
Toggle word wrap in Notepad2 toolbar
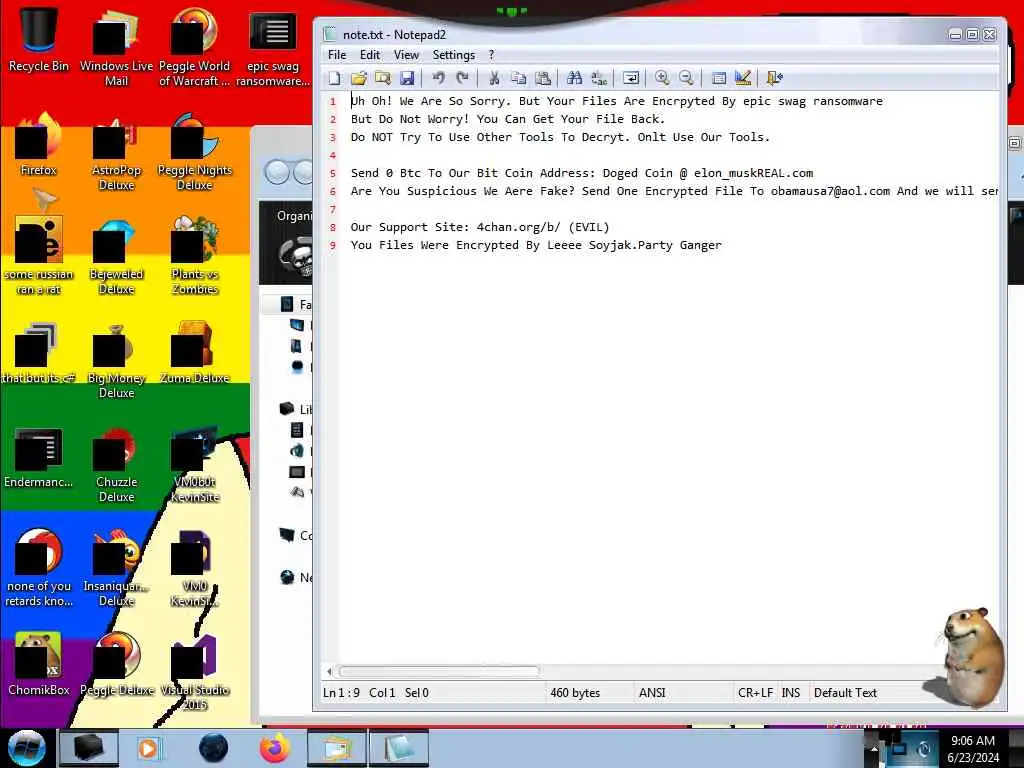(x=631, y=78)
